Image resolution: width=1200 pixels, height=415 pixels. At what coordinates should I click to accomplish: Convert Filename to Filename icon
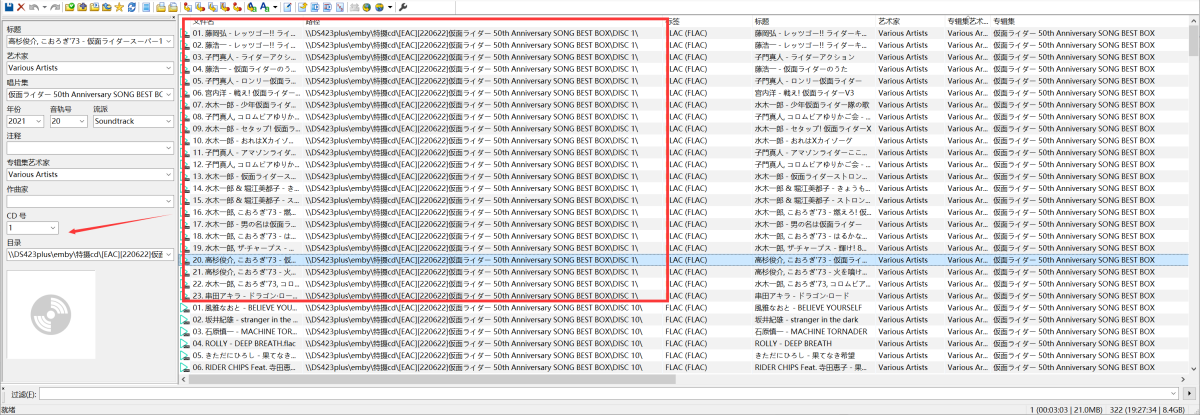tap(212, 7)
